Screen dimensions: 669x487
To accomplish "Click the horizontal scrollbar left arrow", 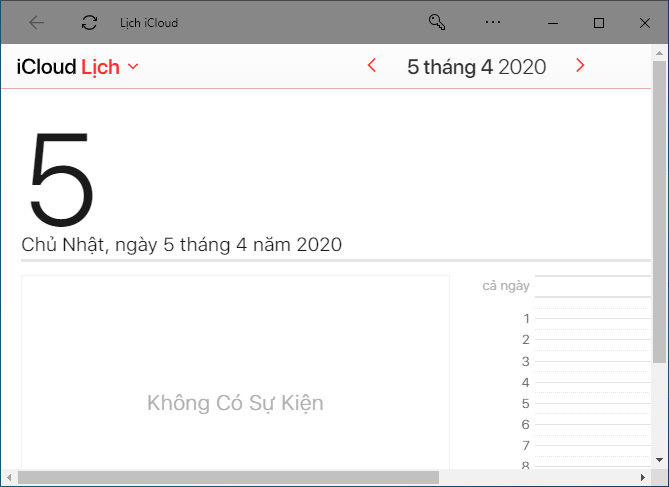I will pos(9,477).
